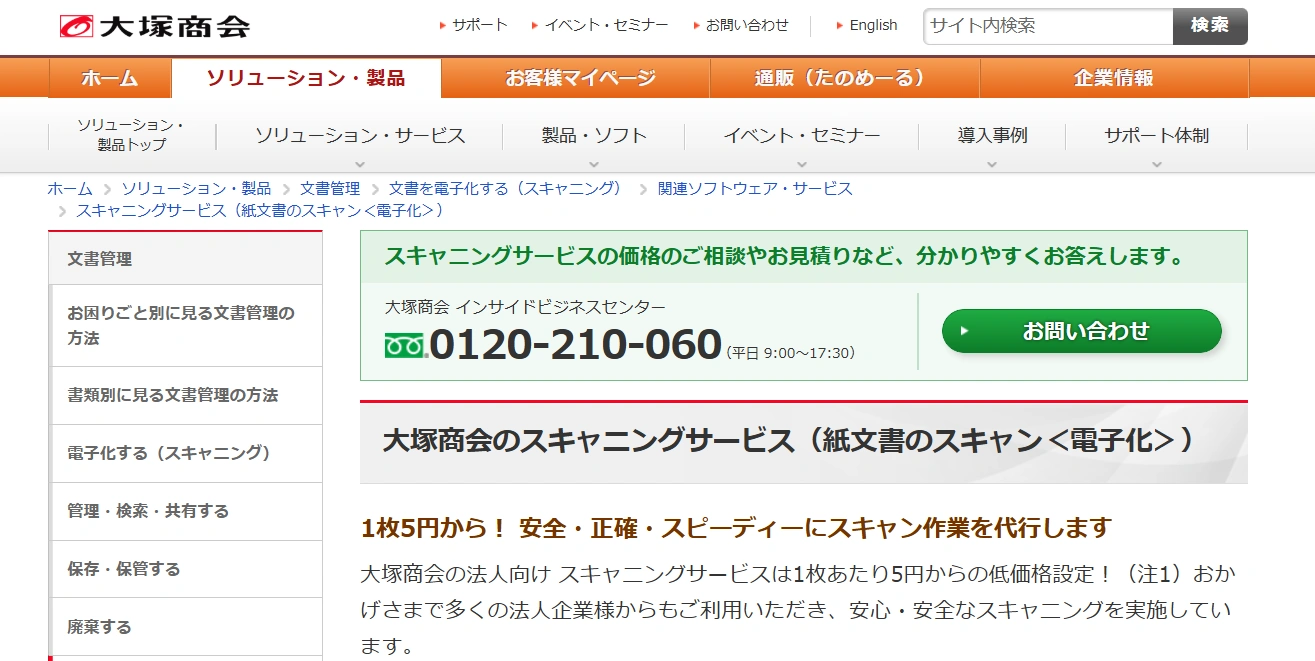
Task: Expand the 製品・ソフト submenu
Action: pyautogui.click(x=594, y=137)
